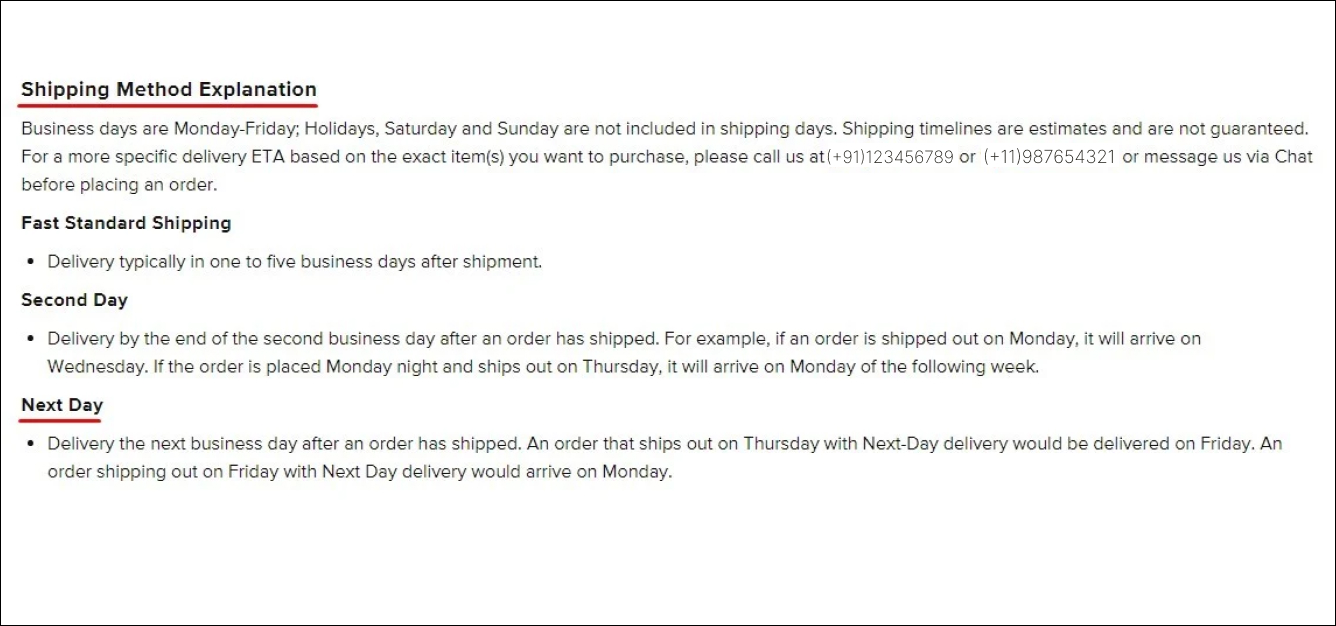The width and height of the screenshot is (1336, 626).
Task: Click the word Chat in the intro paragraph
Action: [1293, 157]
